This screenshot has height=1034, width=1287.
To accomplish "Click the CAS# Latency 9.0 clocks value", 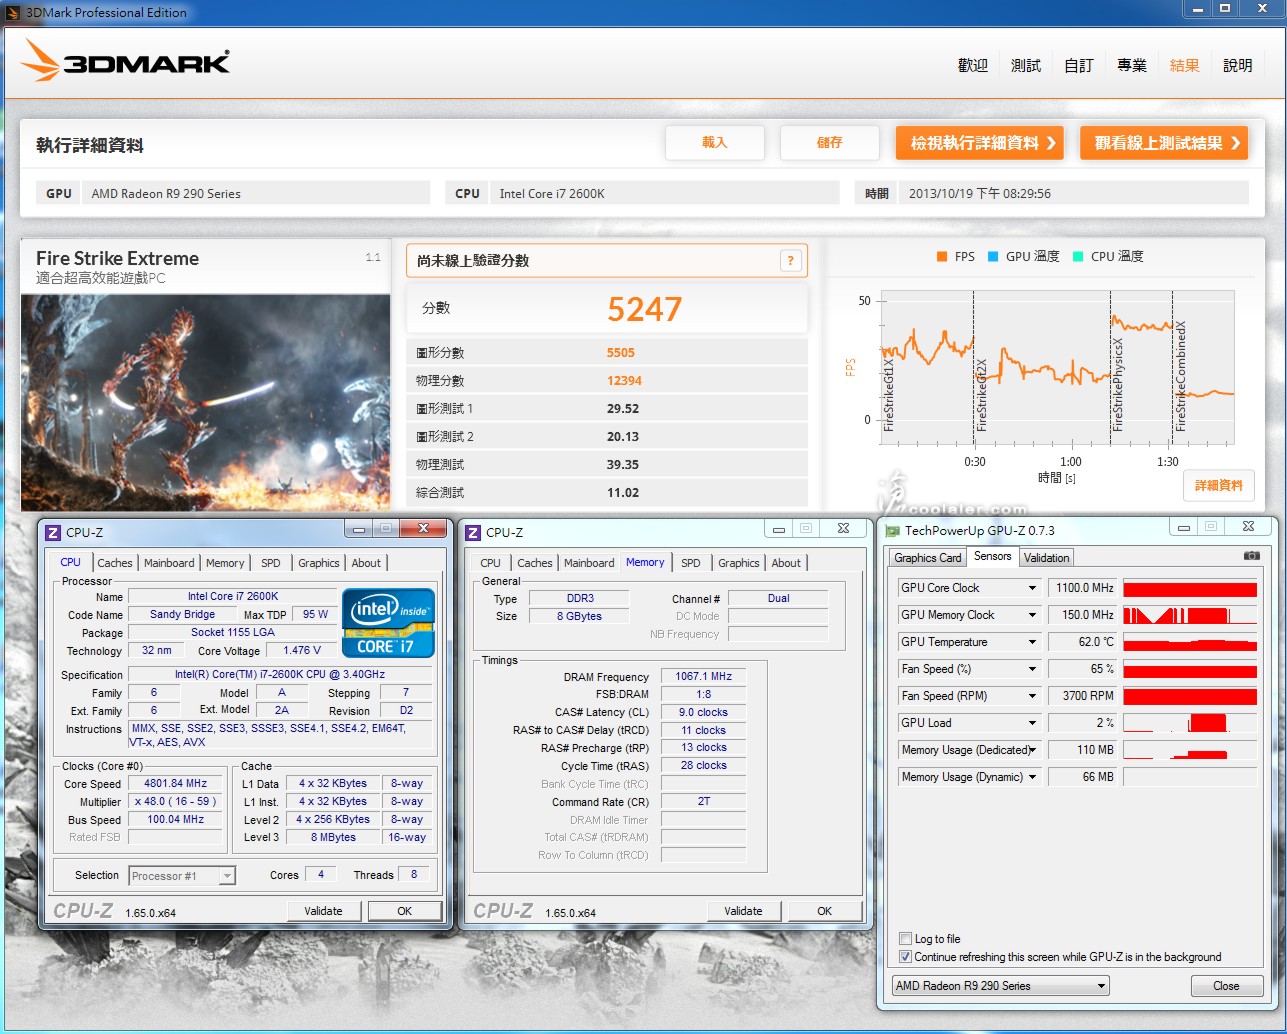I will pyautogui.click(x=703, y=713).
